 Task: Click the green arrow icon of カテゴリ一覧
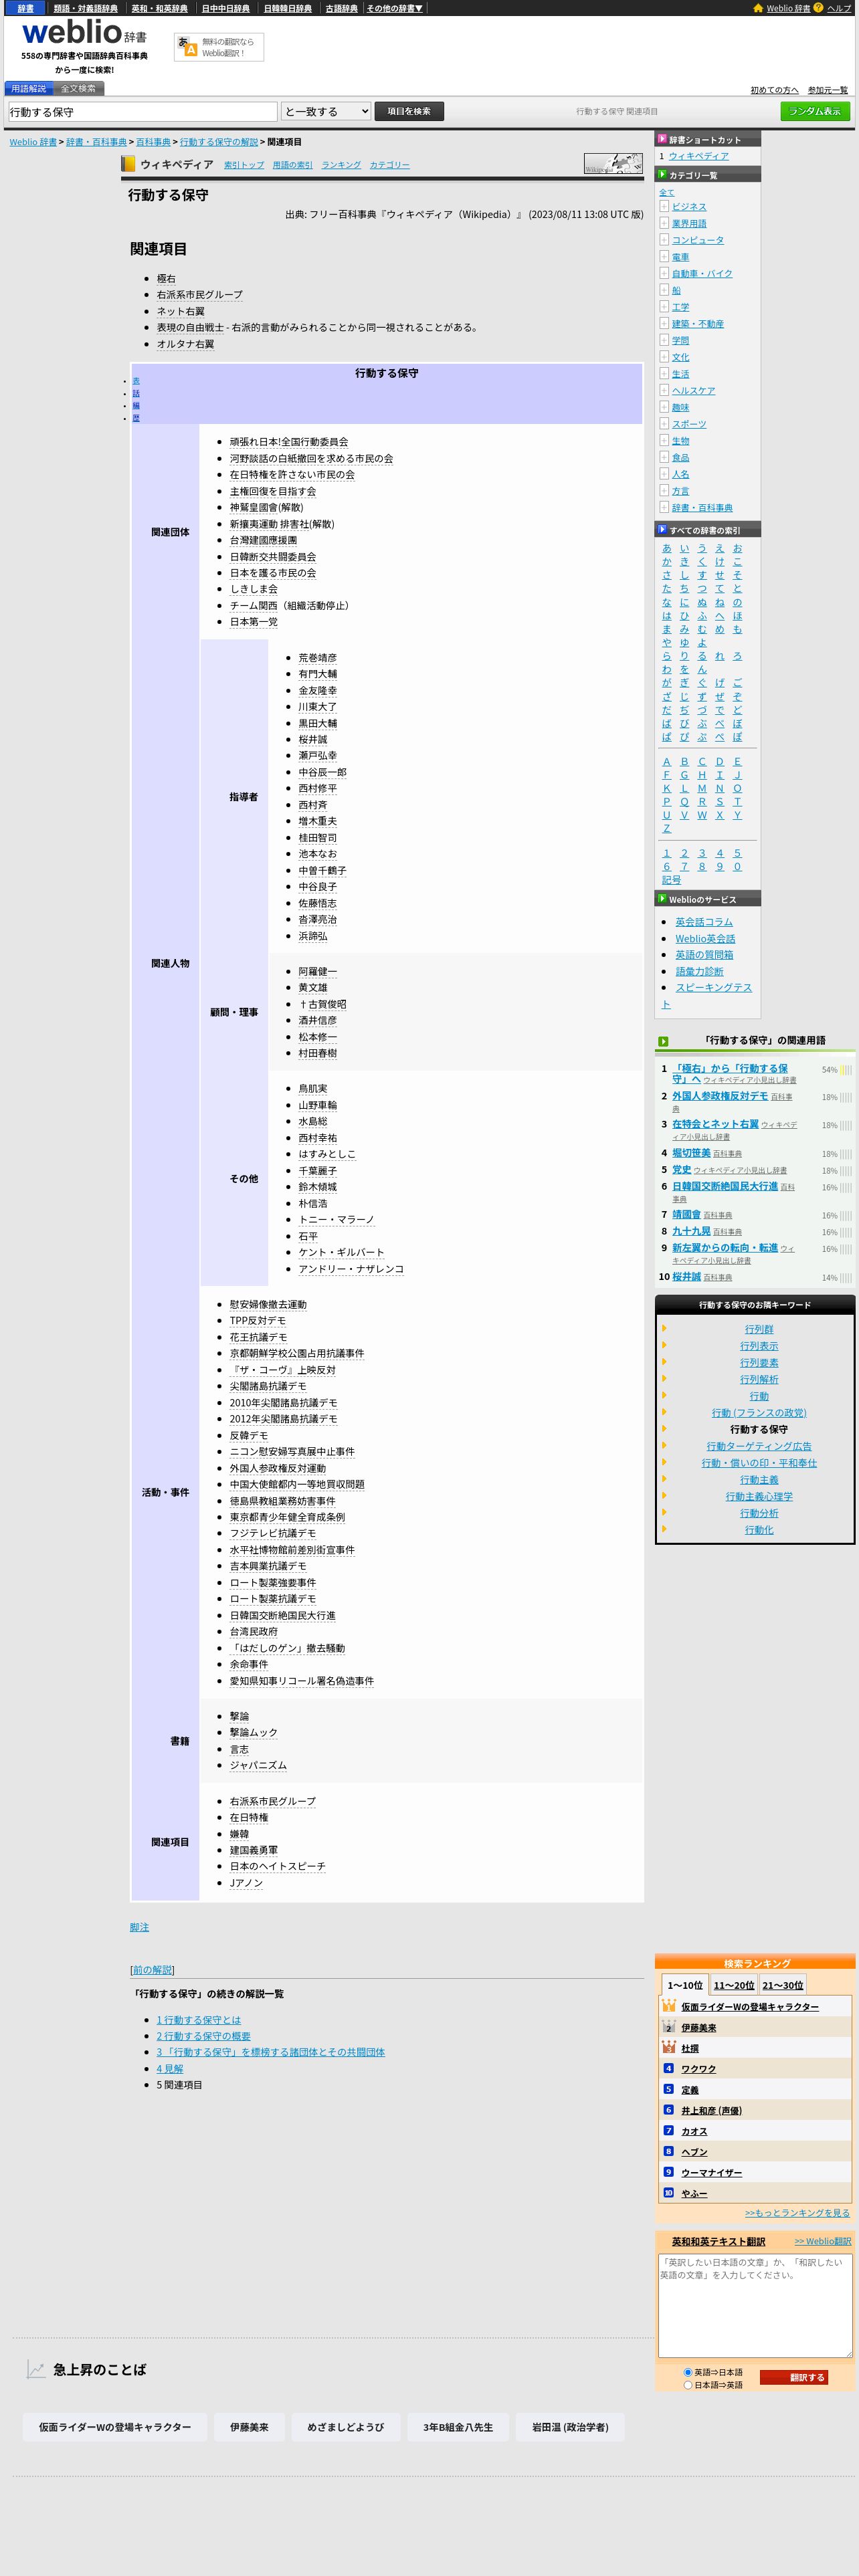pos(661,174)
